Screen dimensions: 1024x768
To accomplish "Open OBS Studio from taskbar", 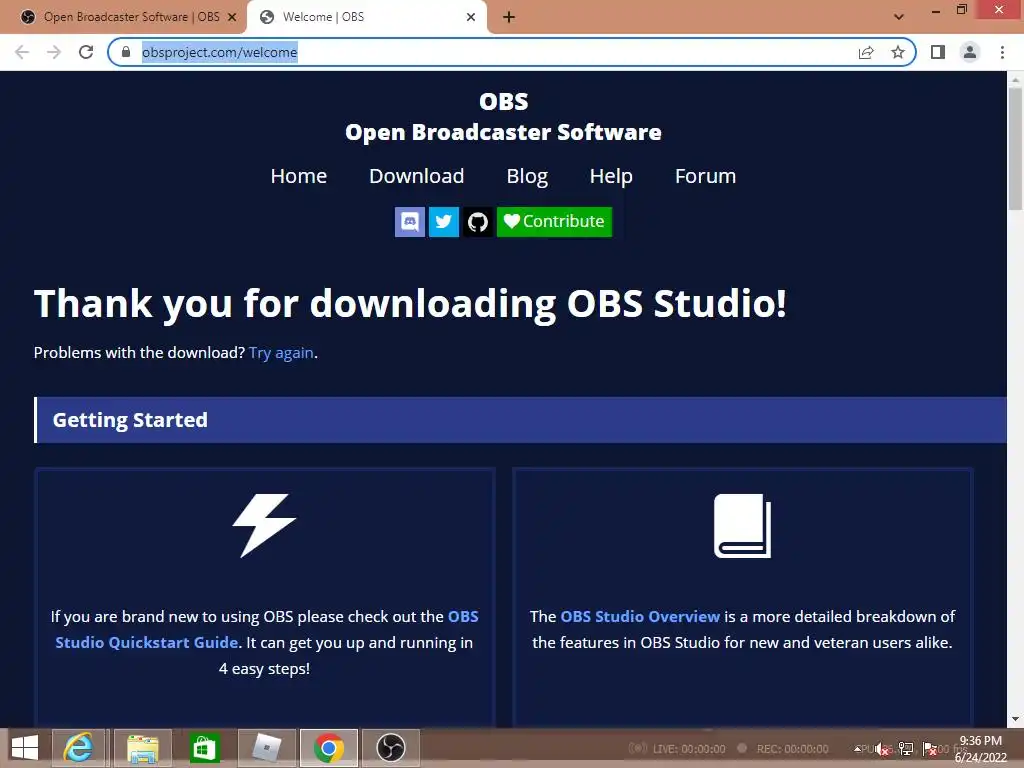I will point(391,748).
